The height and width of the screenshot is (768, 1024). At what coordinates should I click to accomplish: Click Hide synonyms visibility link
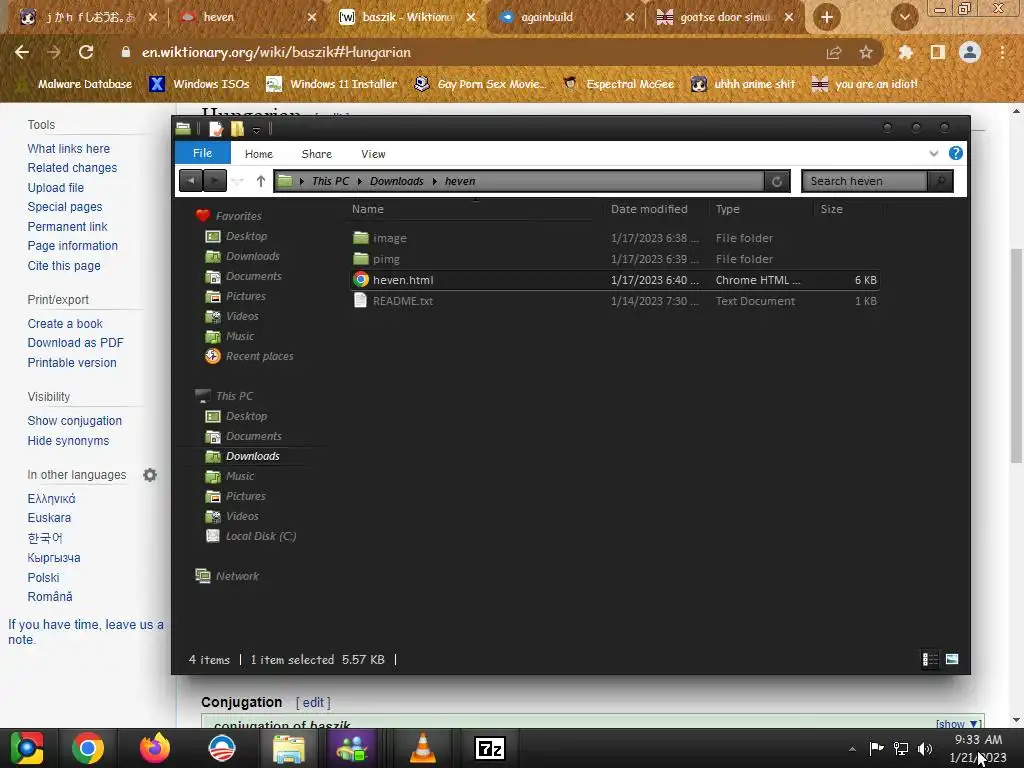point(68,441)
